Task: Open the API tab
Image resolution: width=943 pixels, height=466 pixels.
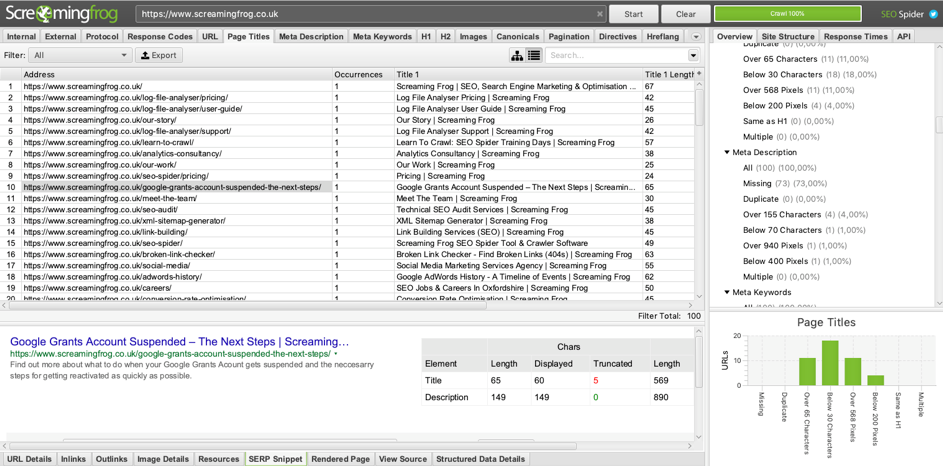Action: (x=903, y=37)
